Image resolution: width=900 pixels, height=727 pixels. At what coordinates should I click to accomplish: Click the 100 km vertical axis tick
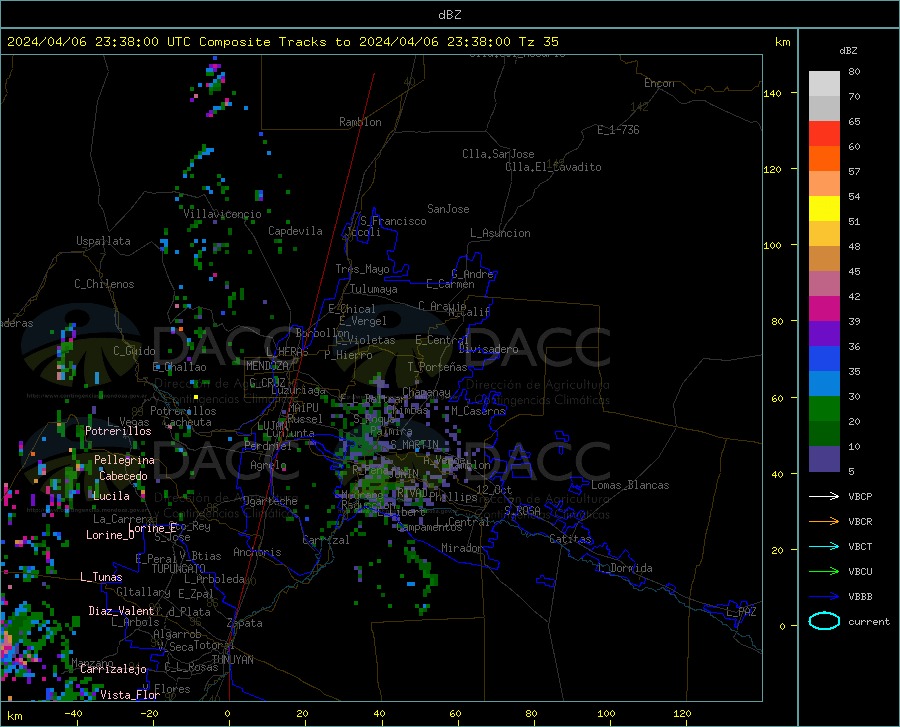773,246
